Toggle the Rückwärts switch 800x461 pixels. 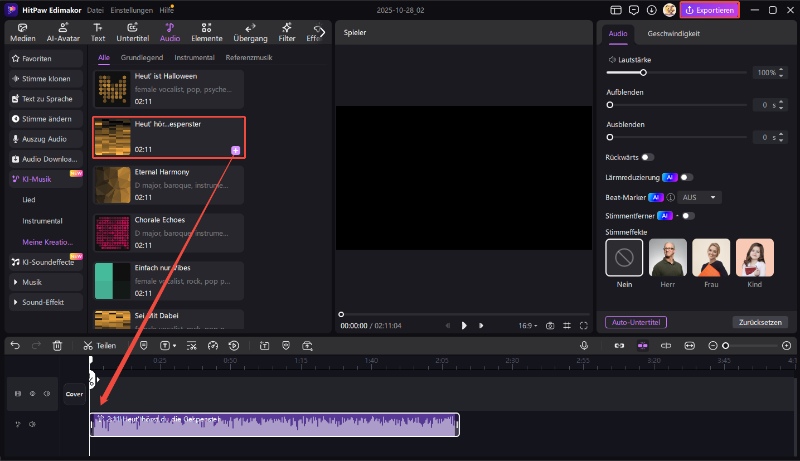pos(647,157)
